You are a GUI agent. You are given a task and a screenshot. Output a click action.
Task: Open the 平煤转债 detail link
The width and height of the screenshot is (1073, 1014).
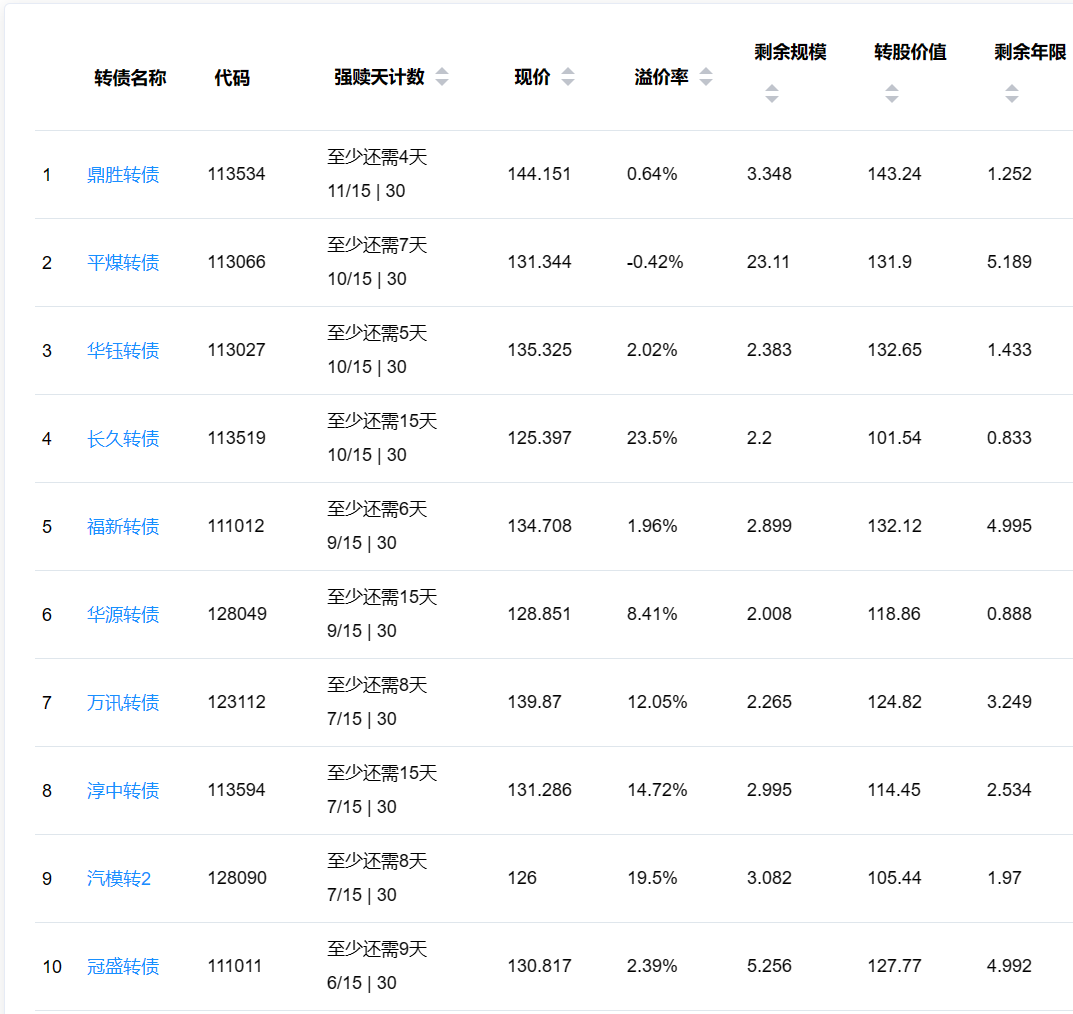pyautogui.click(x=123, y=263)
